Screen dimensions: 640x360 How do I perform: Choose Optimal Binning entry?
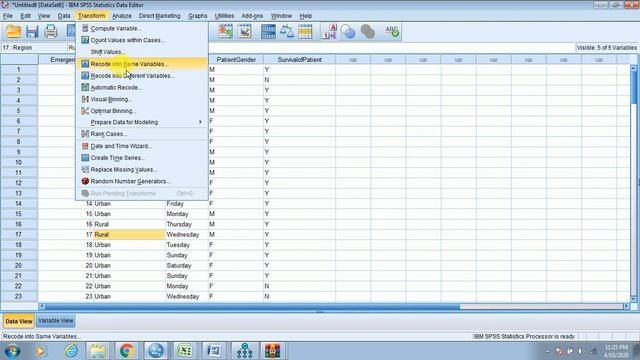[x=142, y=111]
